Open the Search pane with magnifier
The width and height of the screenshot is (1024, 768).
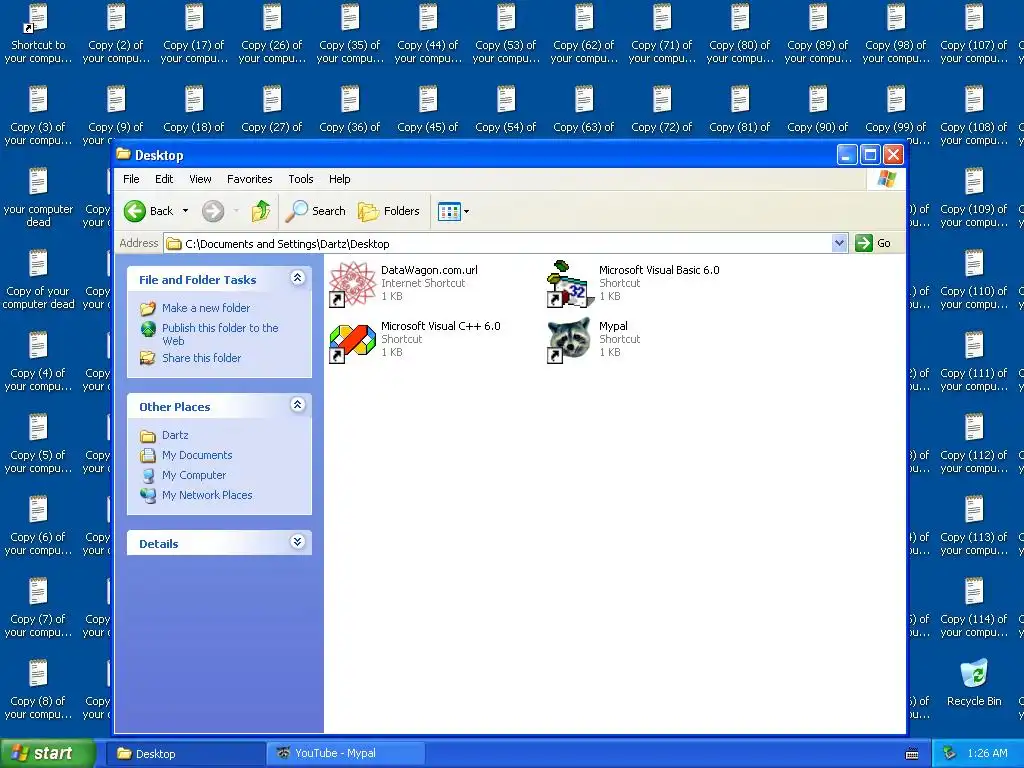(x=315, y=211)
